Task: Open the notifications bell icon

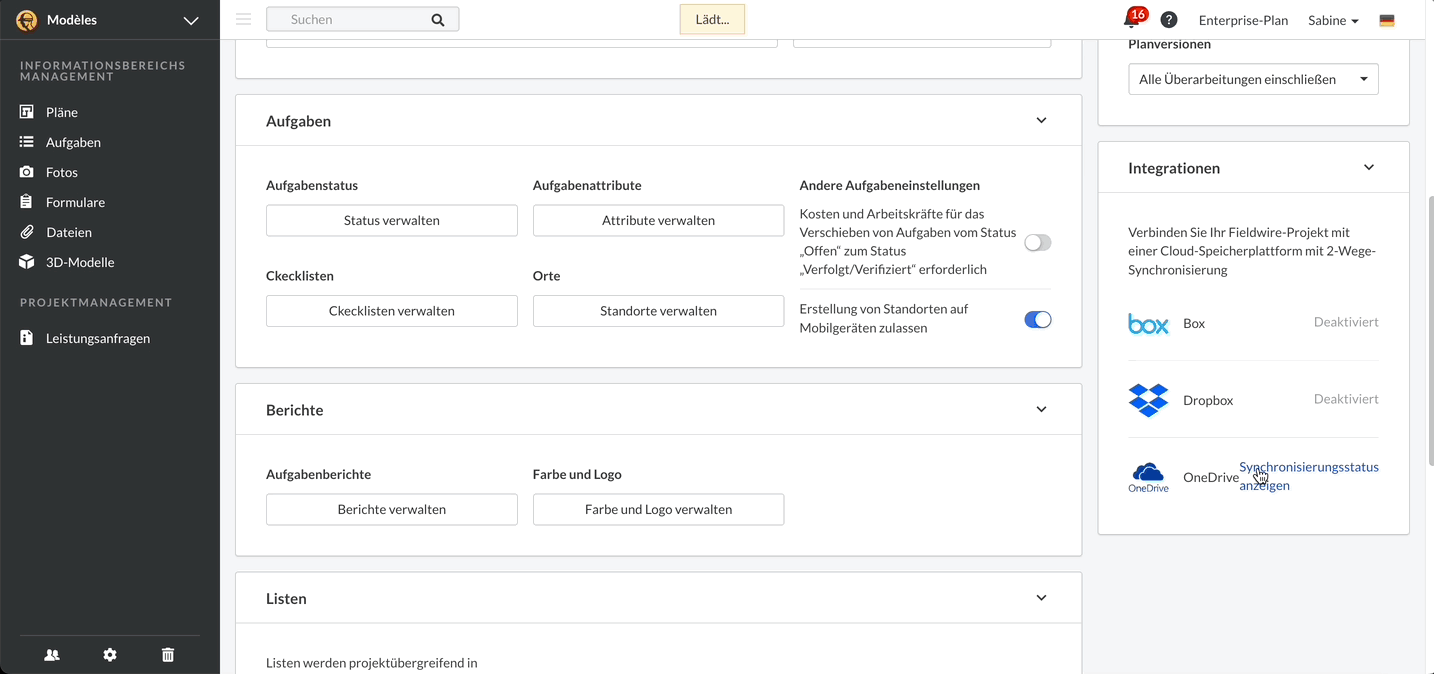Action: tap(1132, 20)
